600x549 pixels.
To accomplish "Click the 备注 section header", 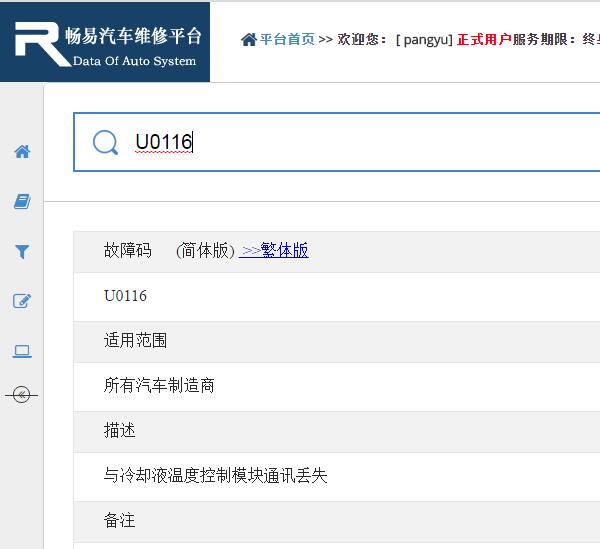I will 119,521.
